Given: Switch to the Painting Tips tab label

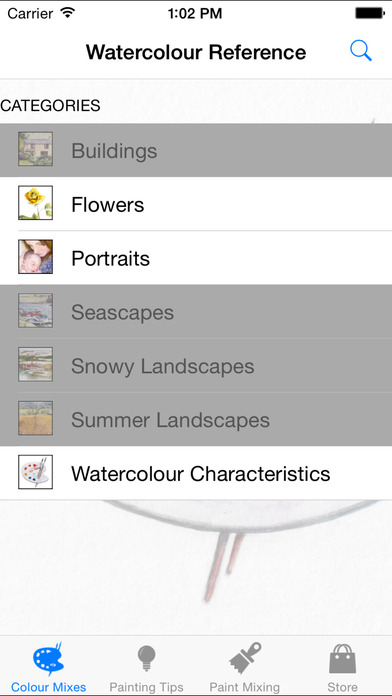Looking at the screenshot, I should tap(147, 687).
